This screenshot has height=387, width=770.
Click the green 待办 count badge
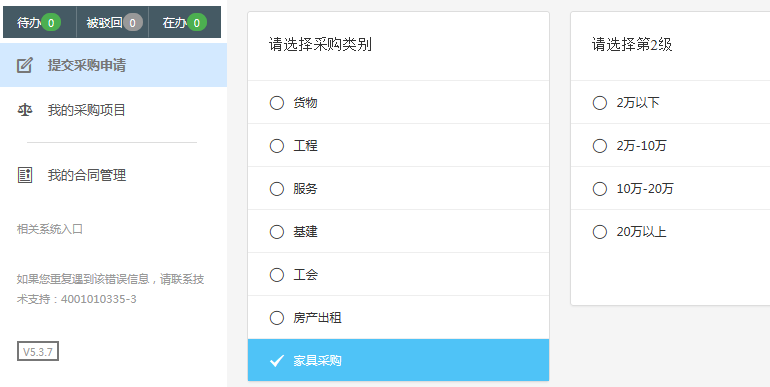point(51,23)
